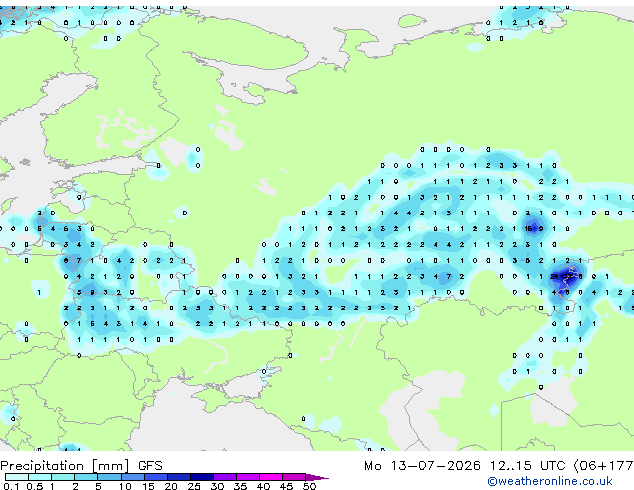Click the 20–25 mm legend color box
The width and height of the screenshot is (634, 490).
(179, 477)
